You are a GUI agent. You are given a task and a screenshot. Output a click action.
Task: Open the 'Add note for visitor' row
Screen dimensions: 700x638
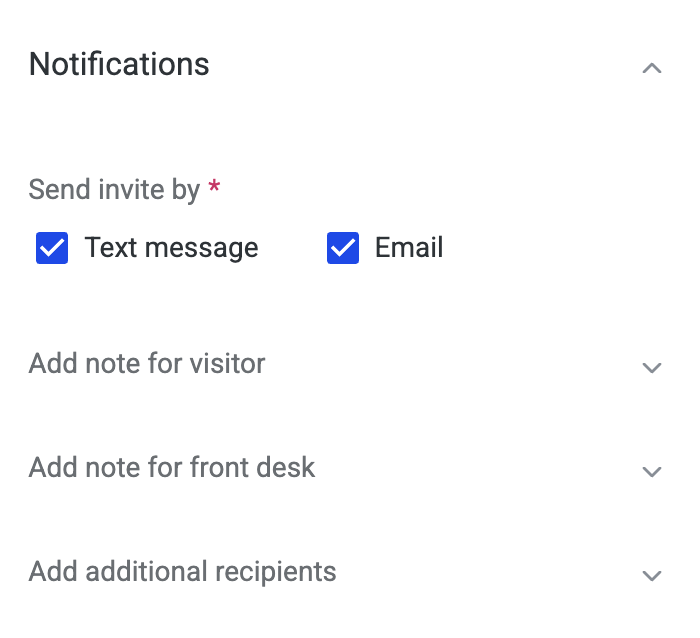pyautogui.click(x=147, y=364)
